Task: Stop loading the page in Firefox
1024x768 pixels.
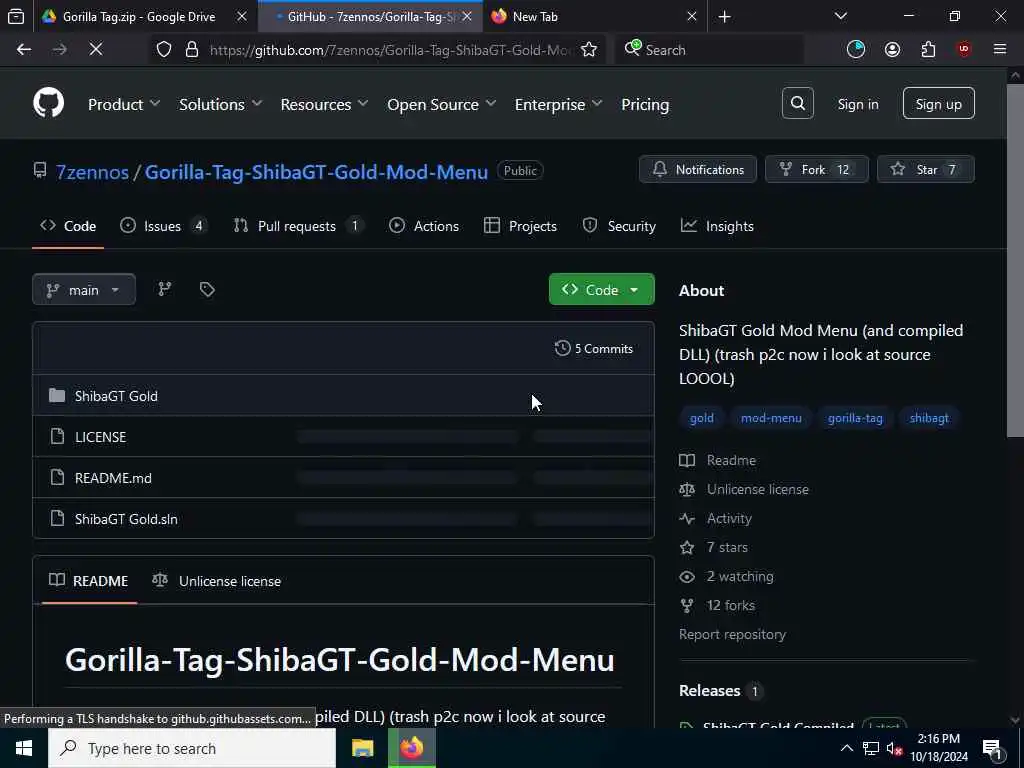Action: point(96,50)
